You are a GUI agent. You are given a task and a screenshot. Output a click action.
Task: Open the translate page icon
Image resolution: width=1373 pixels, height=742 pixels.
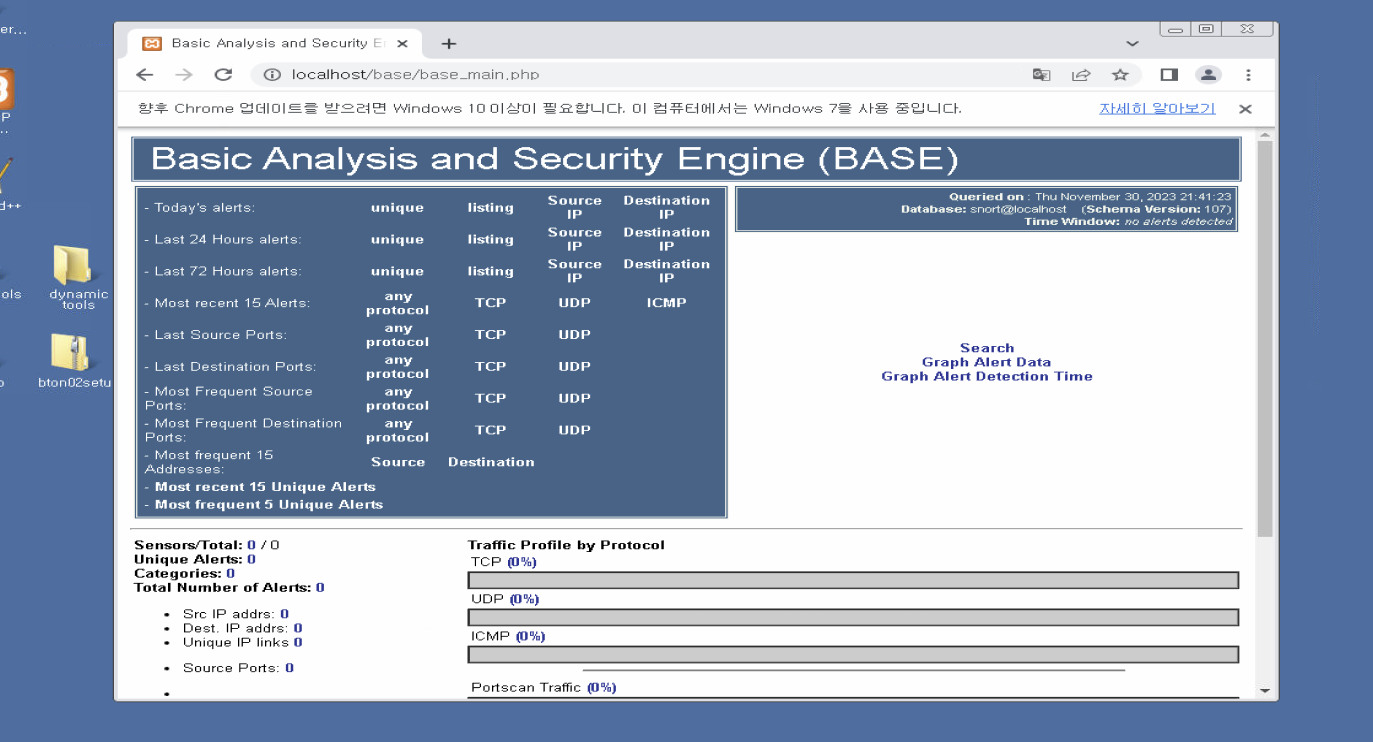[x=1041, y=75]
